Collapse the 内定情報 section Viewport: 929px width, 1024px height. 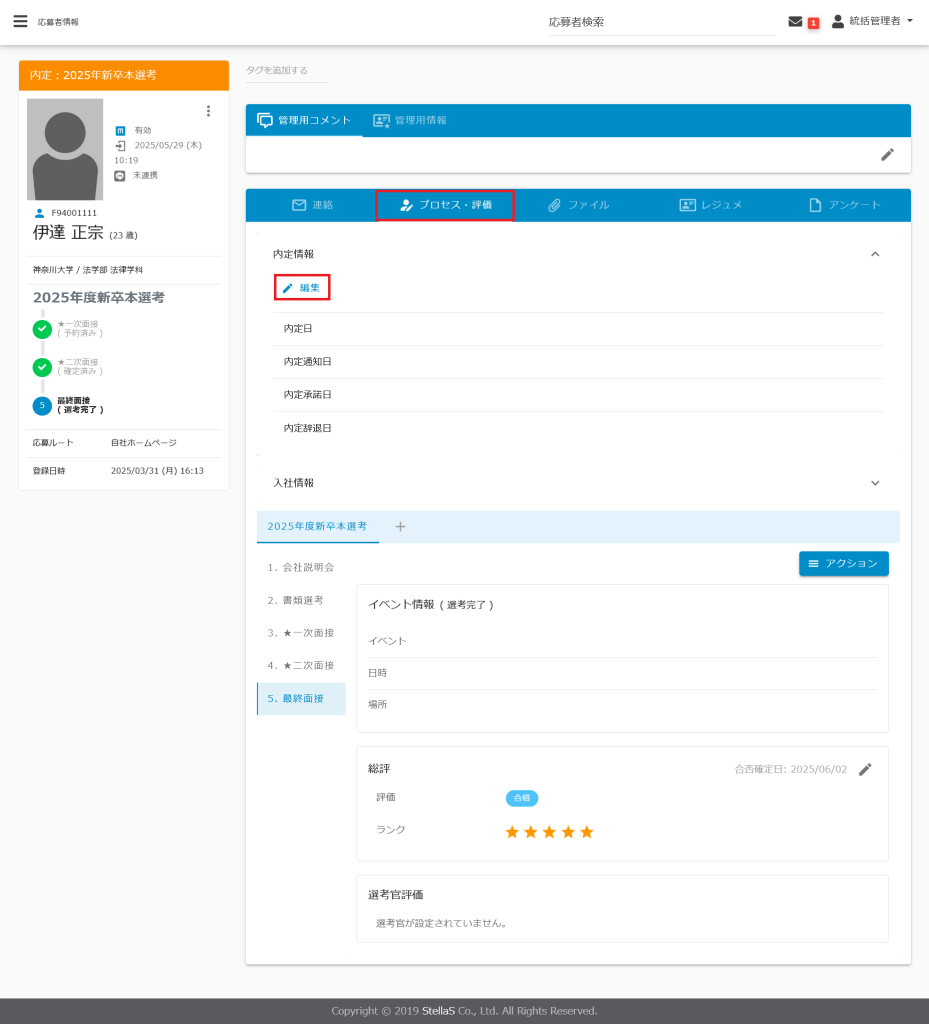pyautogui.click(x=875, y=254)
